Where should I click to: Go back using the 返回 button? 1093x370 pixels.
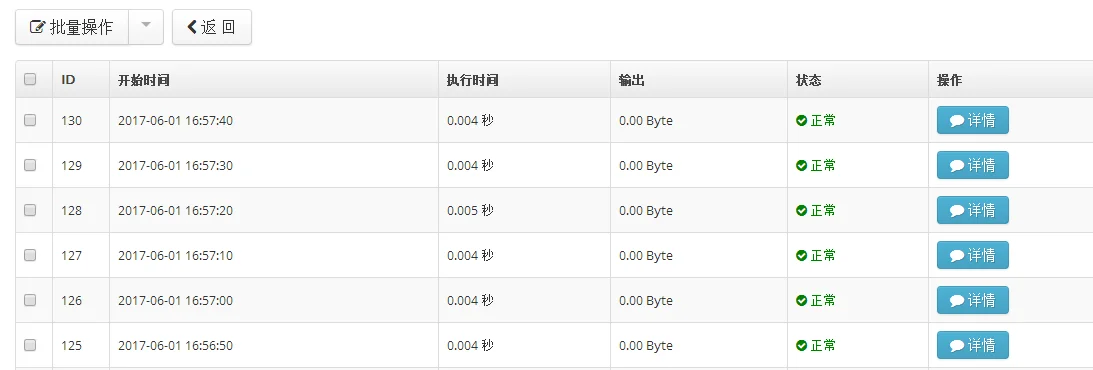[x=211, y=27]
